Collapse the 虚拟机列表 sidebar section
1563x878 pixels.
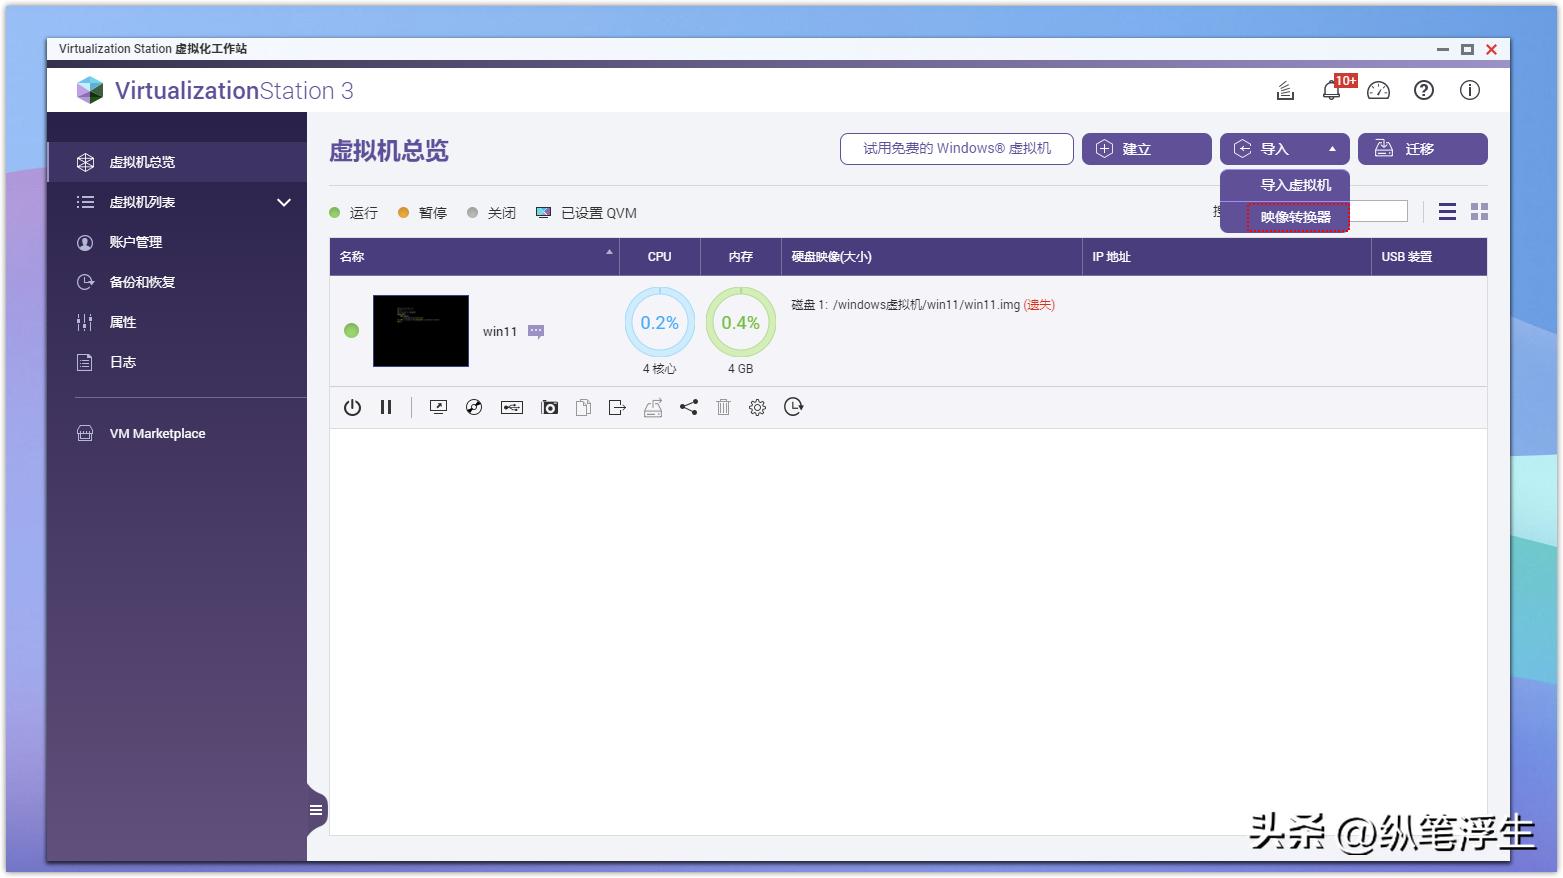[285, 202]
